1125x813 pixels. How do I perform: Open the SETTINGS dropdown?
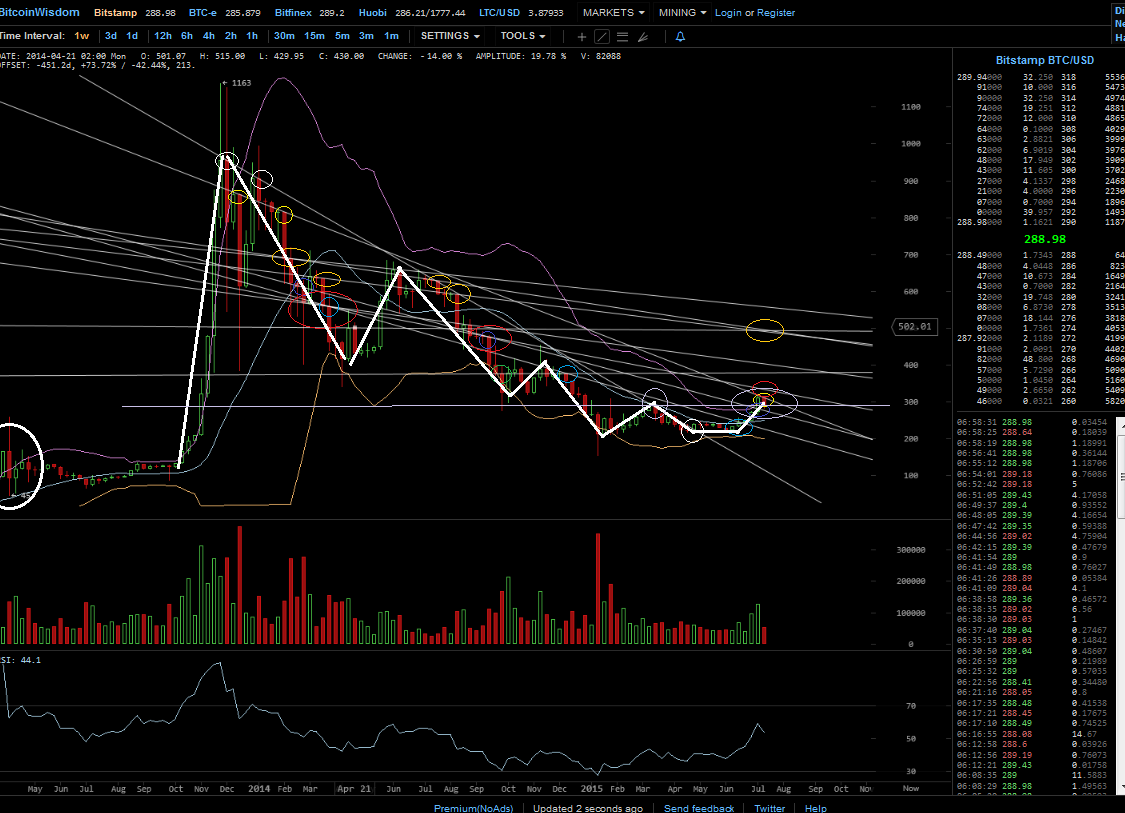pos(450,36)
